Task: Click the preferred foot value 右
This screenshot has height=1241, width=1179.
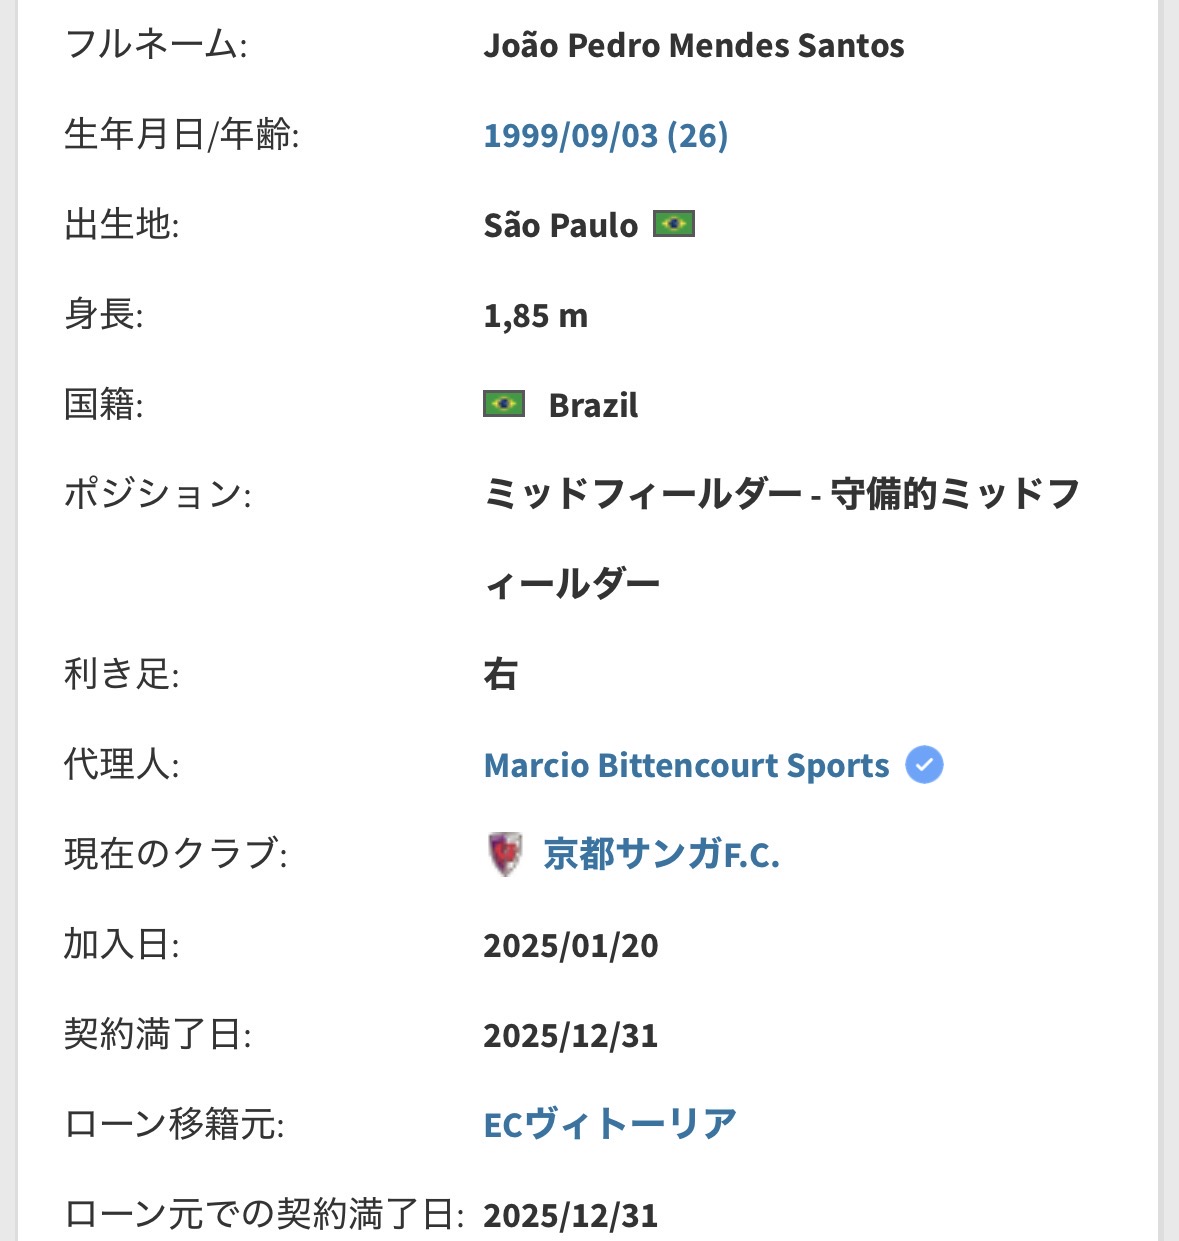Action: (500, 675)
